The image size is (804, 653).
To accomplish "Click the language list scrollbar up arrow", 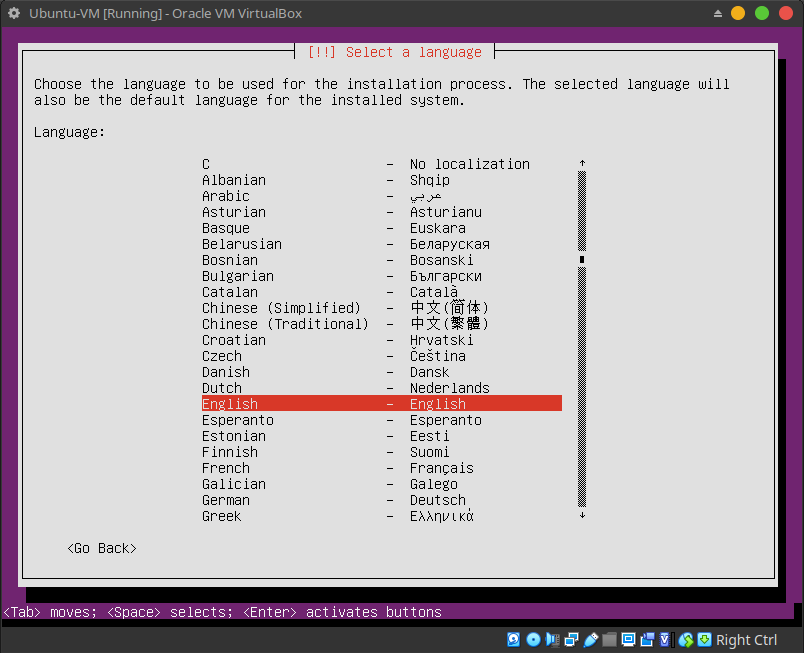I will coord(582,164).
